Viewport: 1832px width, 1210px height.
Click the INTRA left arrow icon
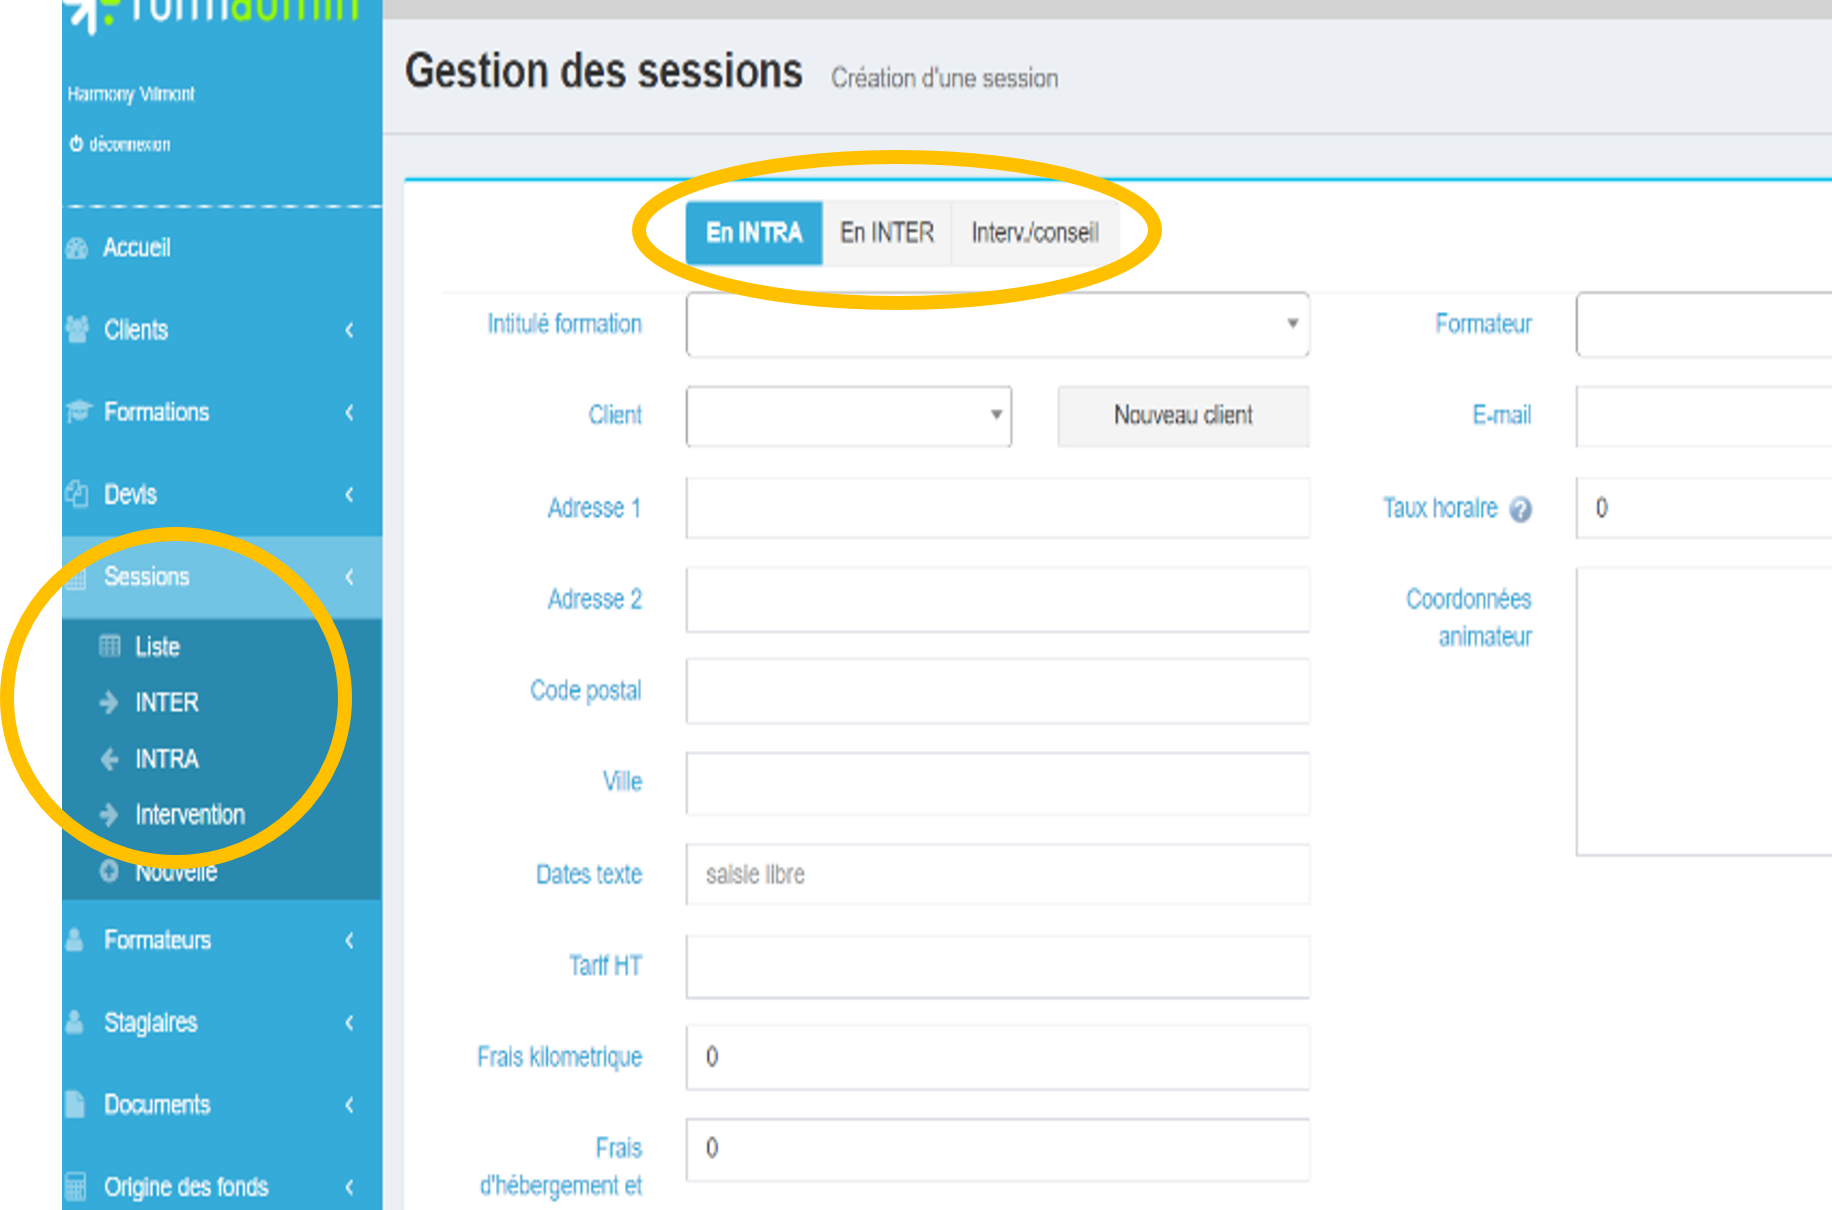click(x=110, y=759)
